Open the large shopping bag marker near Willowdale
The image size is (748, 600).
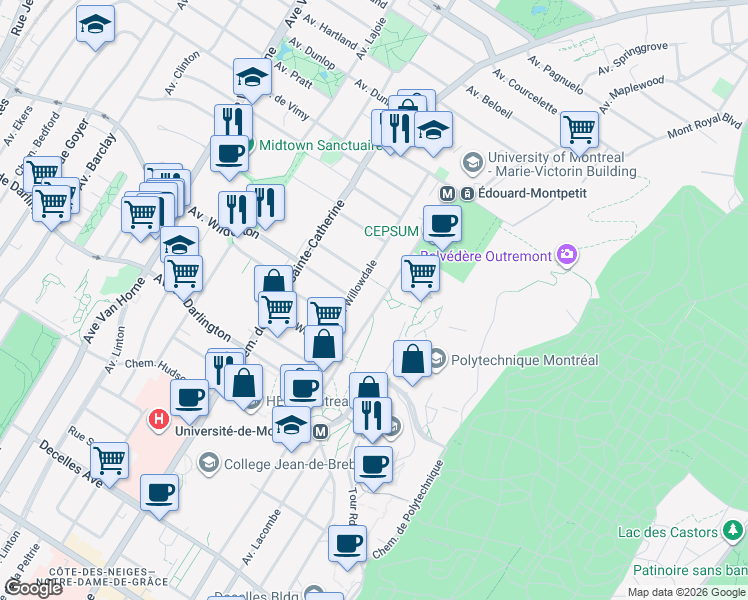(x=323, y=344)
